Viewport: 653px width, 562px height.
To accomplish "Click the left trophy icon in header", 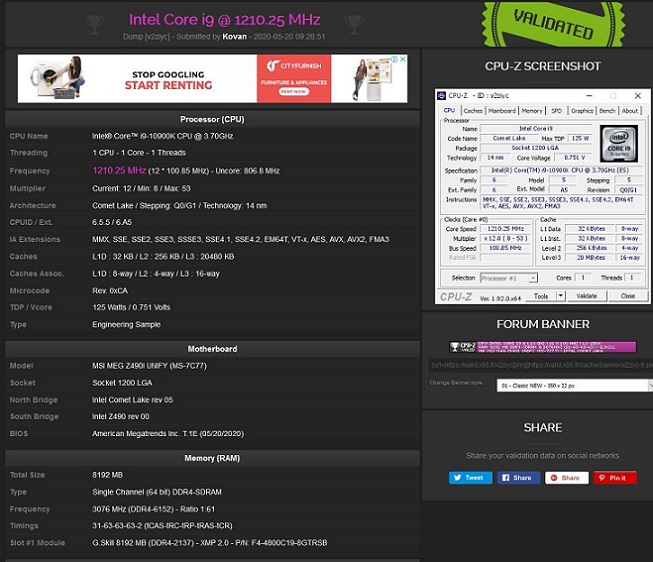I will click(95, 25).
